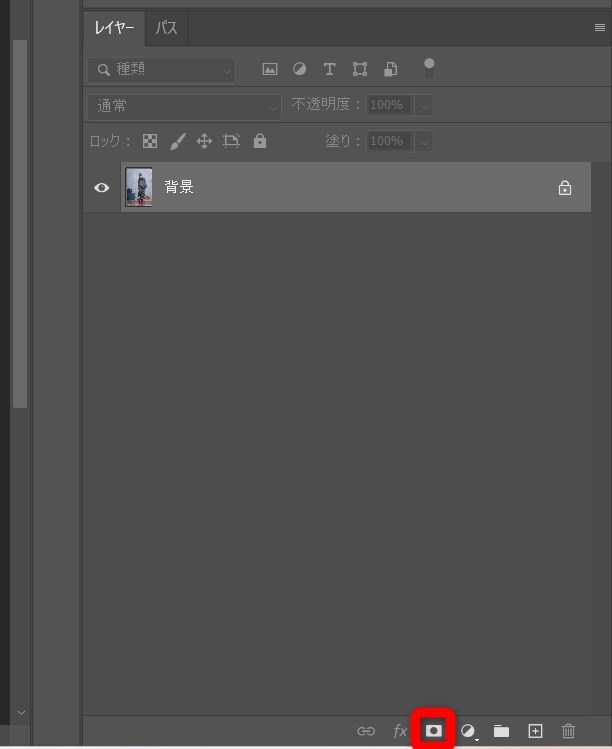612x749 pixels.
Task: Delete the layer with the trash icon
Action: pos(568,731)
